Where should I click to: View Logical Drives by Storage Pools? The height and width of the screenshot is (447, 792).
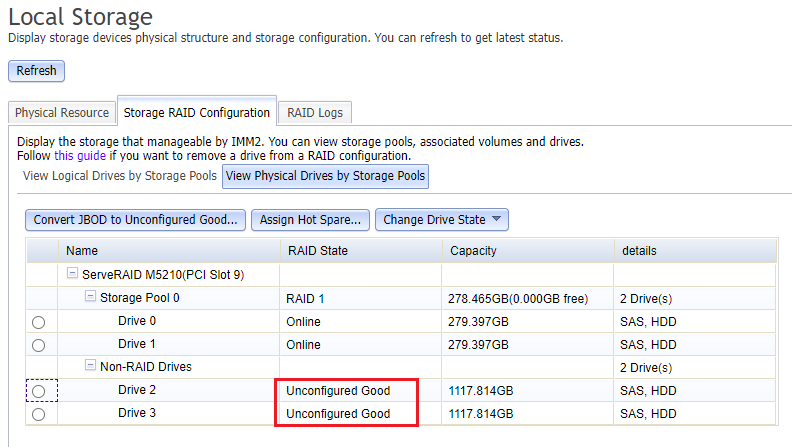tap(119, 177)
